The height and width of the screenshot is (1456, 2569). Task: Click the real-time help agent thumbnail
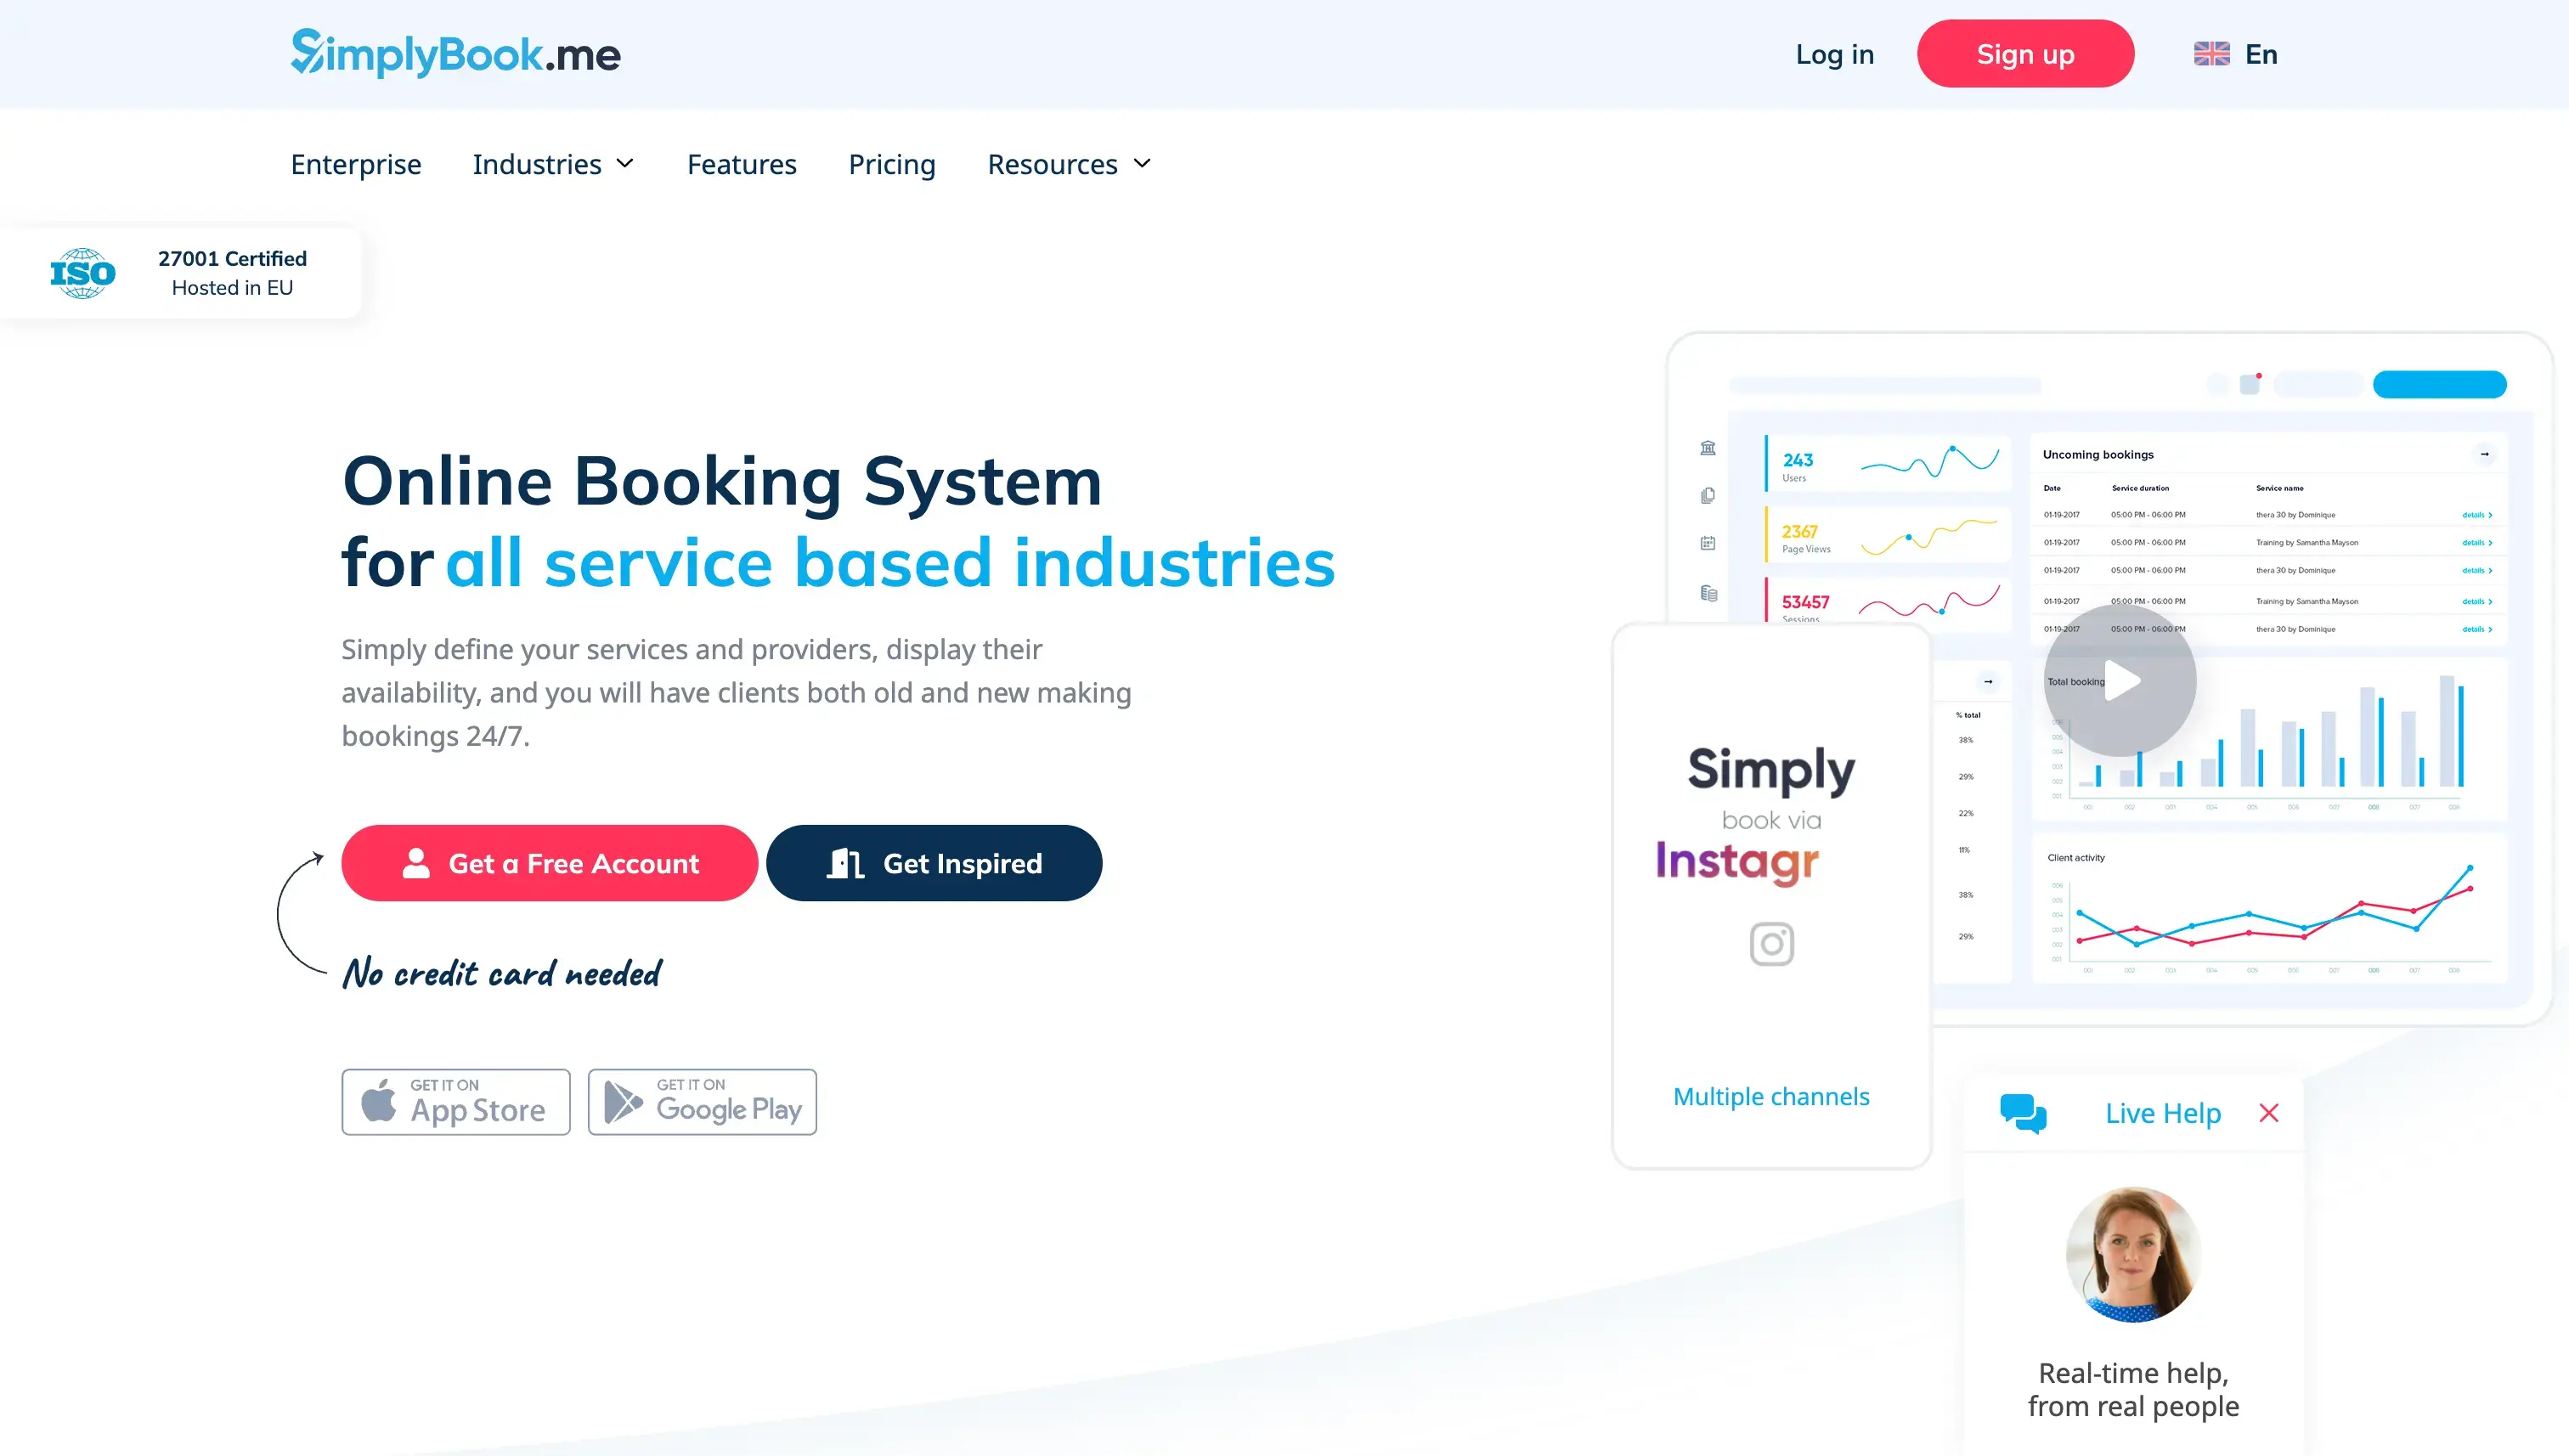click(x=2133, y=1253)
